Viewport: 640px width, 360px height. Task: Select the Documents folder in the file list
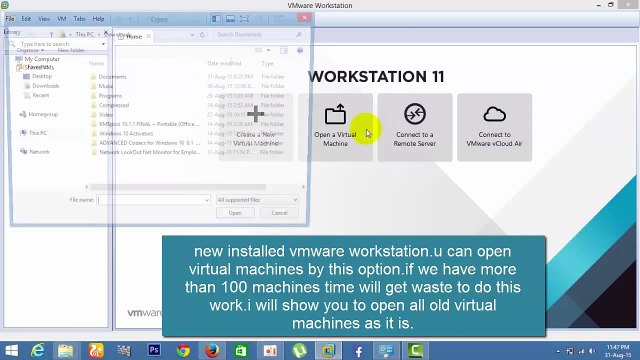pos(112,77)
